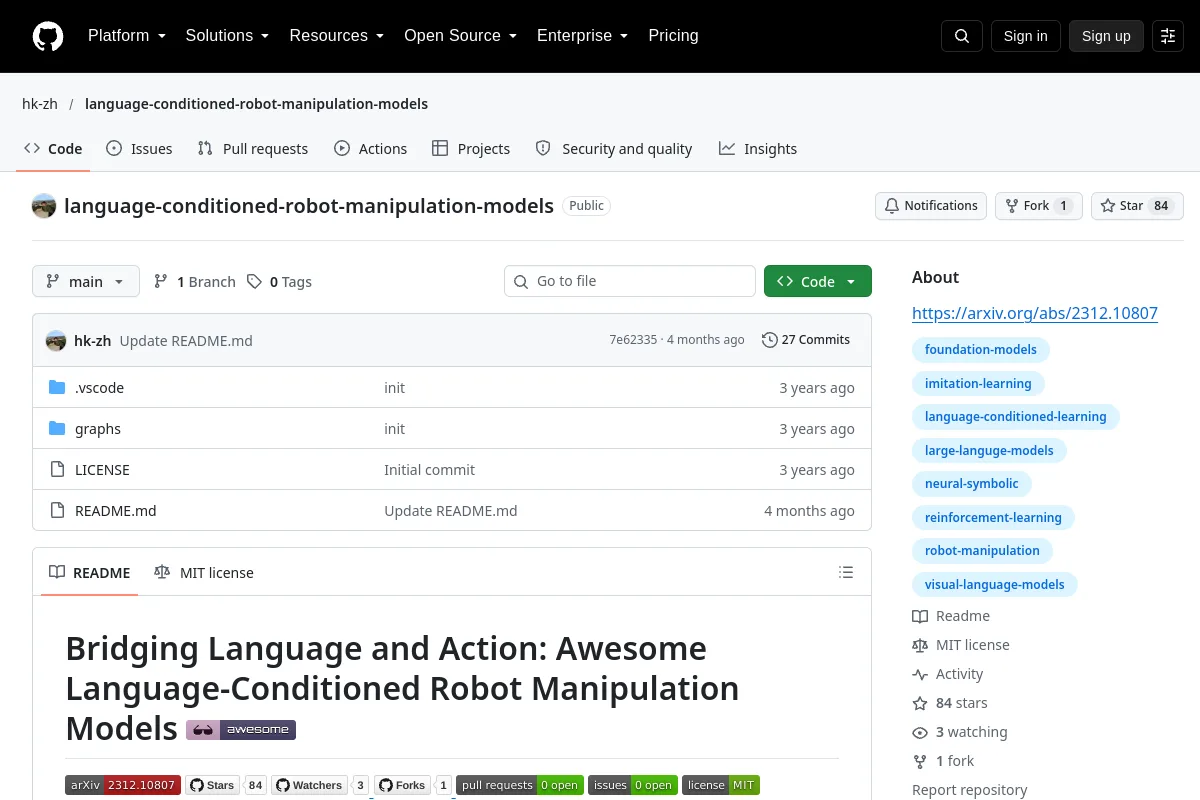Screen dimensions: 1200x800
Task: Click the issues 0 open badge
Action: [x=633, y=785]
